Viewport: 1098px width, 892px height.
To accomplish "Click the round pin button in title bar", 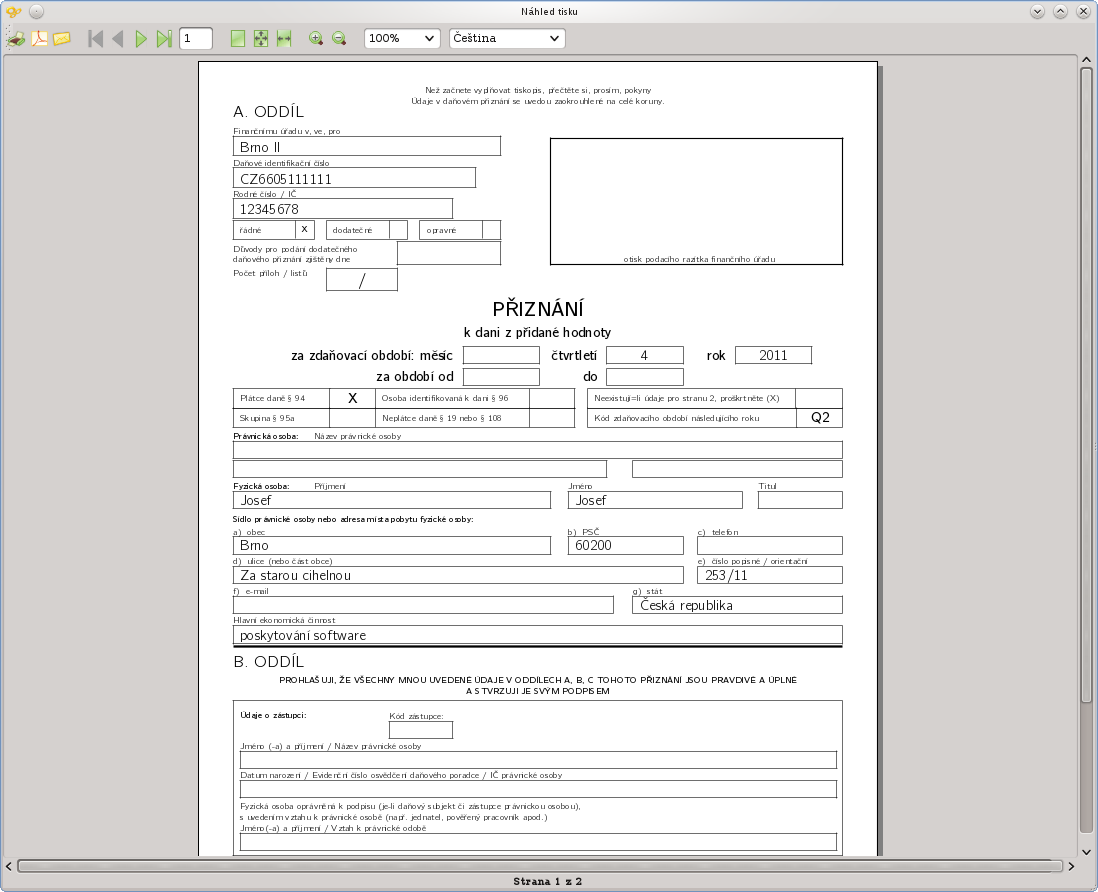I will (x=36, y=11).
